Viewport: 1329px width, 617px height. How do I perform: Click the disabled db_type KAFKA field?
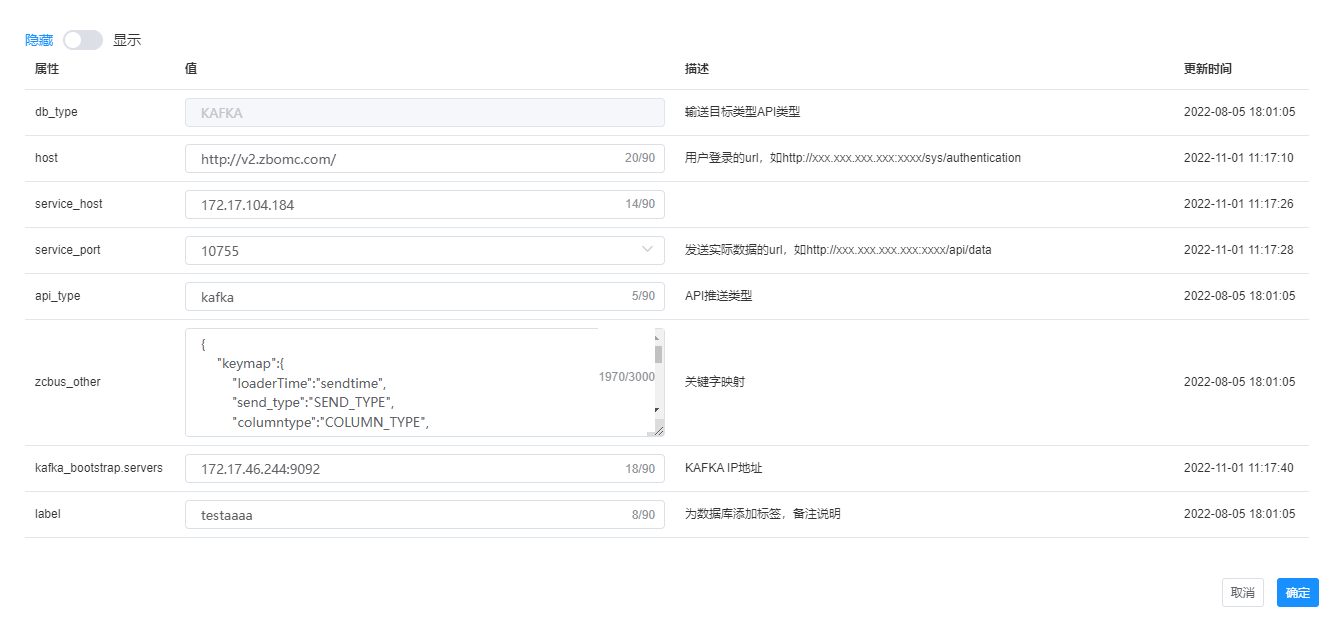pyautogui.click(x=424, y=113)
